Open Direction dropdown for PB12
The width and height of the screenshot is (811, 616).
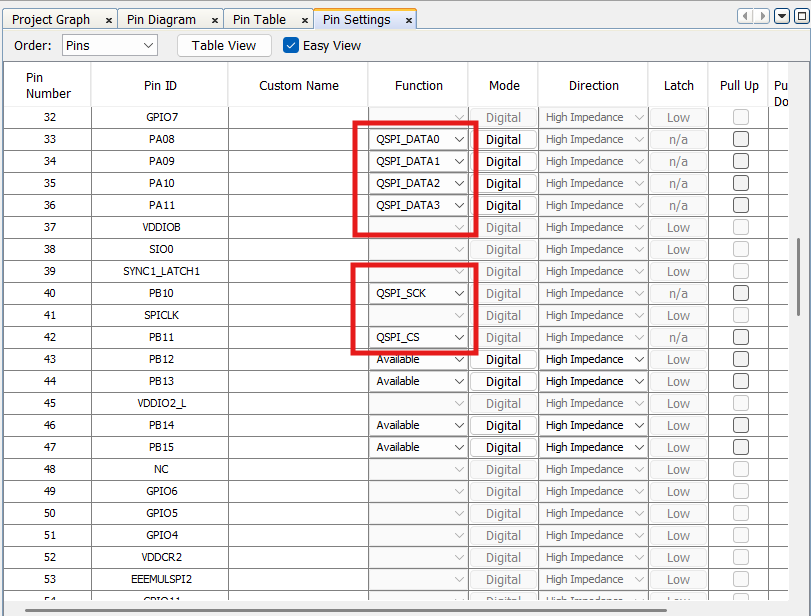tap(593, 359)
